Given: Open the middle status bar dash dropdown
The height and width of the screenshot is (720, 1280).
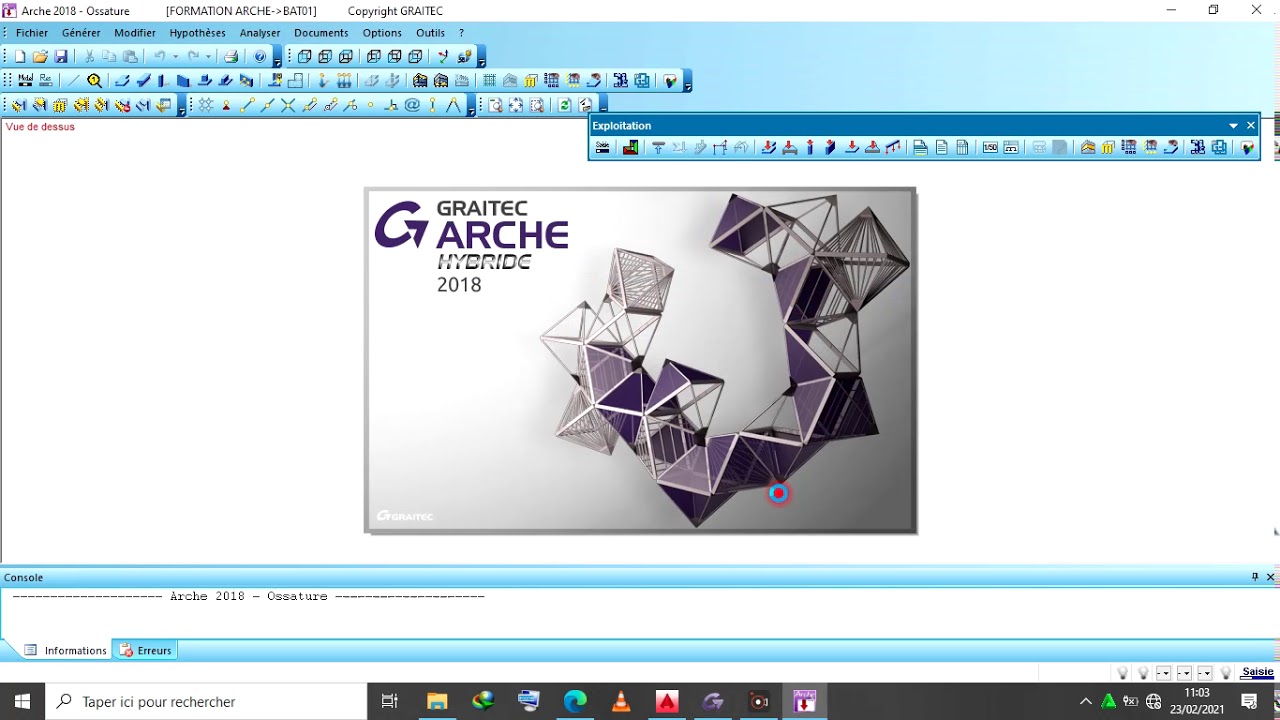Looking at the screenshot, I should 1184,673.
